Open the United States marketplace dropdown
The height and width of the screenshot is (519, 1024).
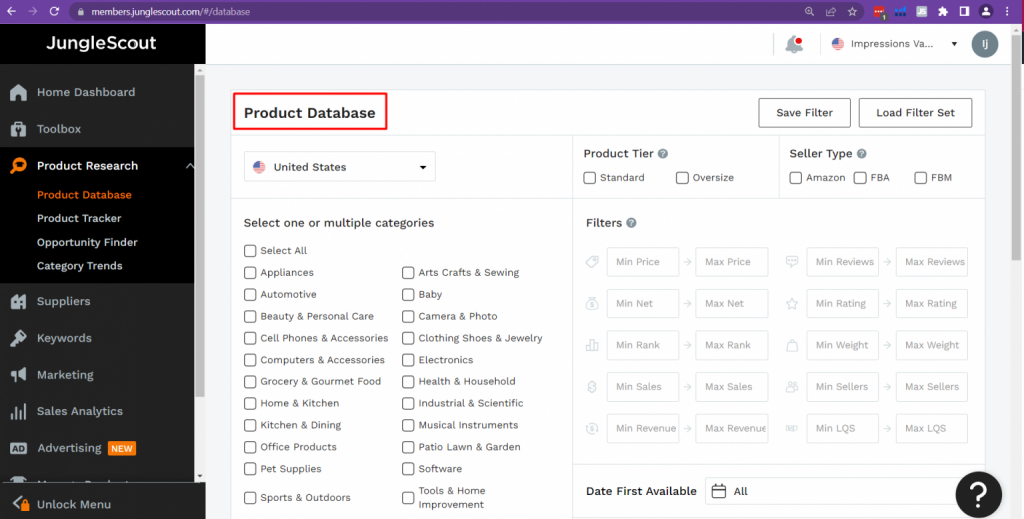pos(340,167)
